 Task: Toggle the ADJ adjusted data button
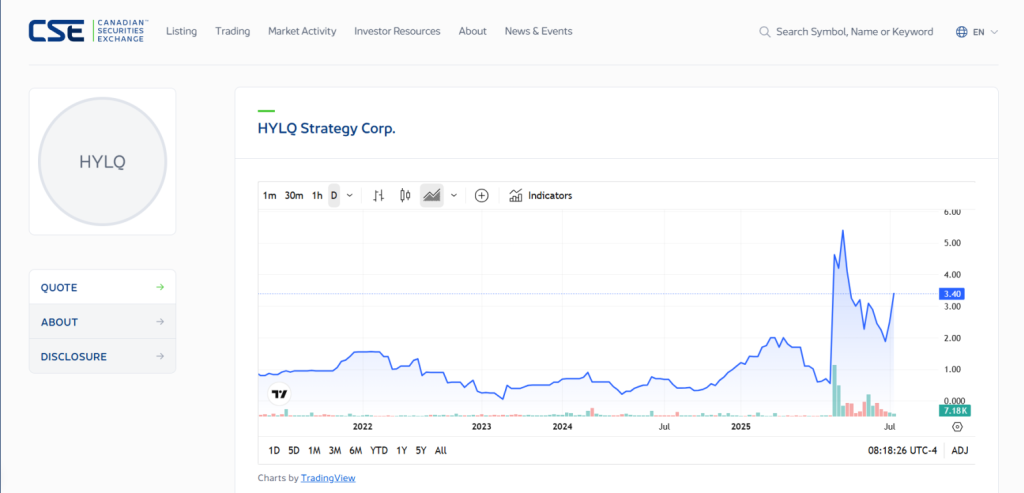[959, 450]
